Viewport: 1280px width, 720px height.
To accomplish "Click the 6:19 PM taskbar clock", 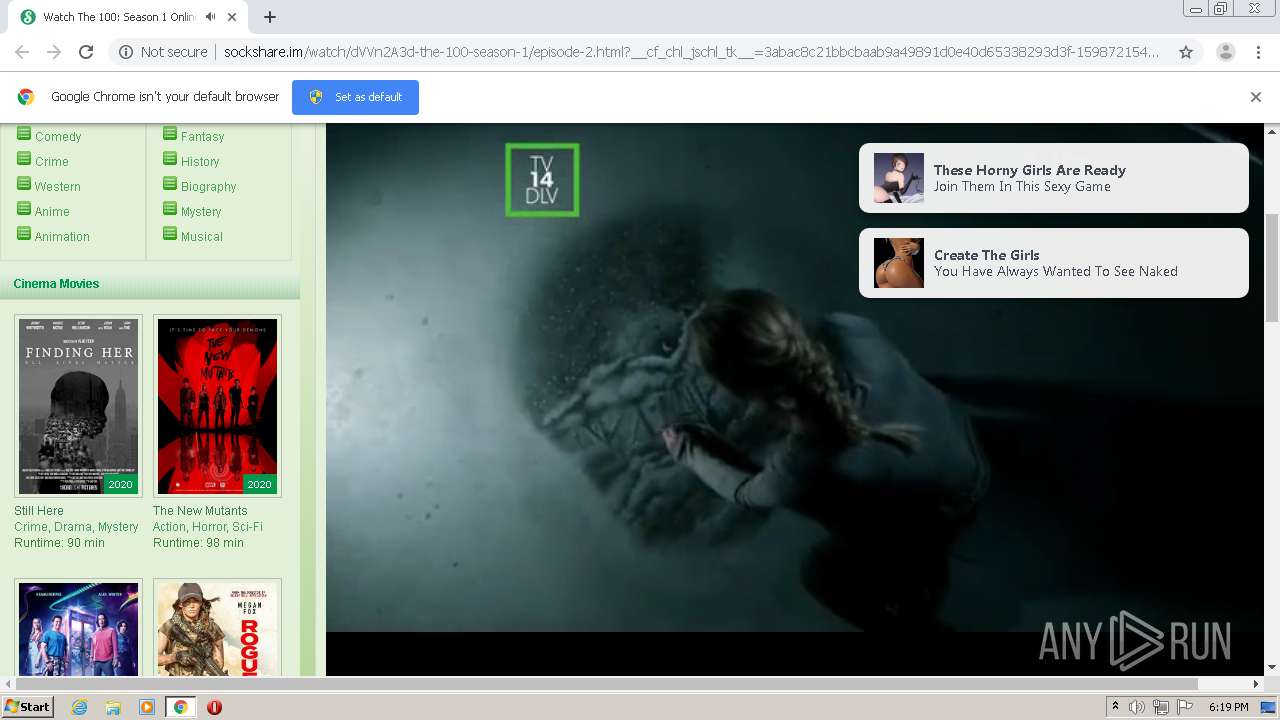I will click(x=1228, y=707).
